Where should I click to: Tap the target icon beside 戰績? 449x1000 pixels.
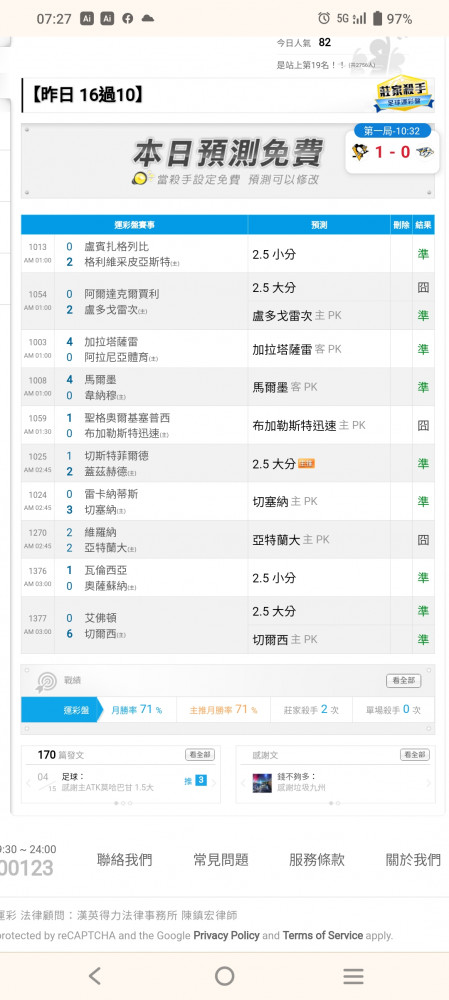click(47, 682)
